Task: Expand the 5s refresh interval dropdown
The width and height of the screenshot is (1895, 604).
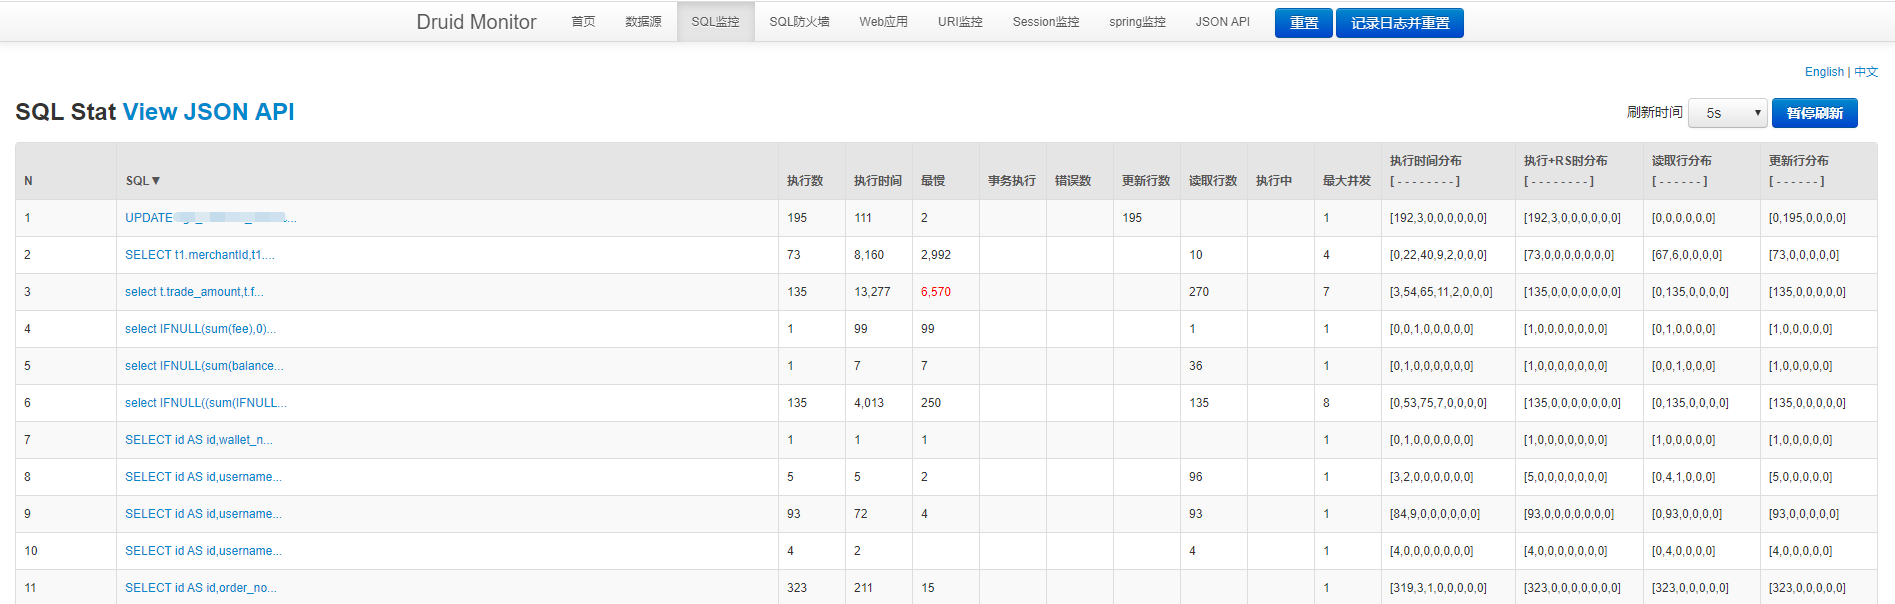Action: (x=1727, y=113)
